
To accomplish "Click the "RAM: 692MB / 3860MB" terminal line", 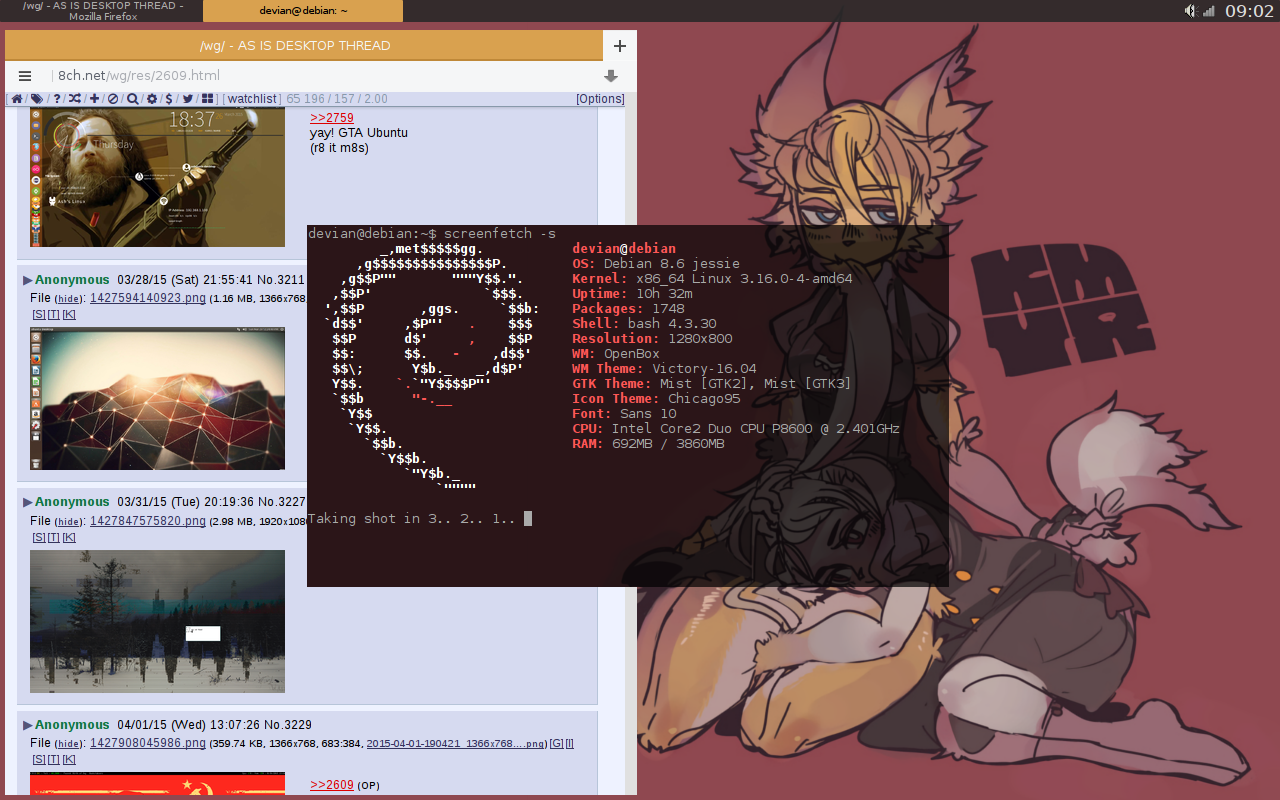I will 648,444.
